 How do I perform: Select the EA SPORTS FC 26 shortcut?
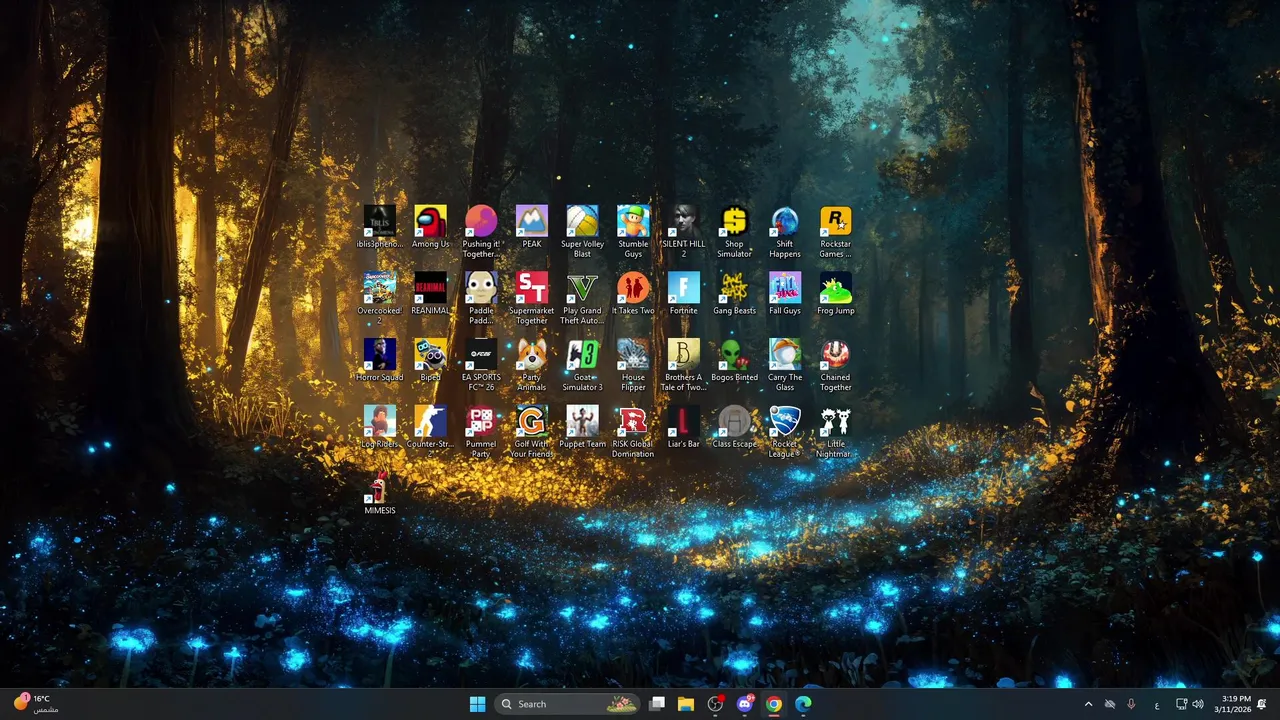click(x=481, y=365)
